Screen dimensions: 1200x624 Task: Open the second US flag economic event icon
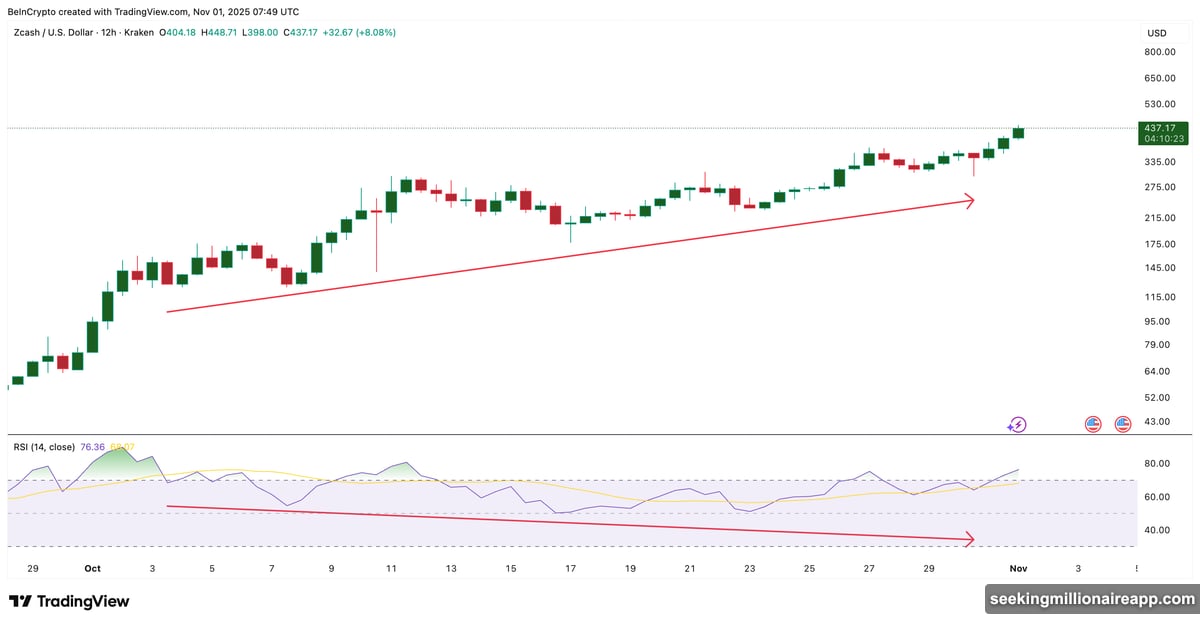[1120, 424]
